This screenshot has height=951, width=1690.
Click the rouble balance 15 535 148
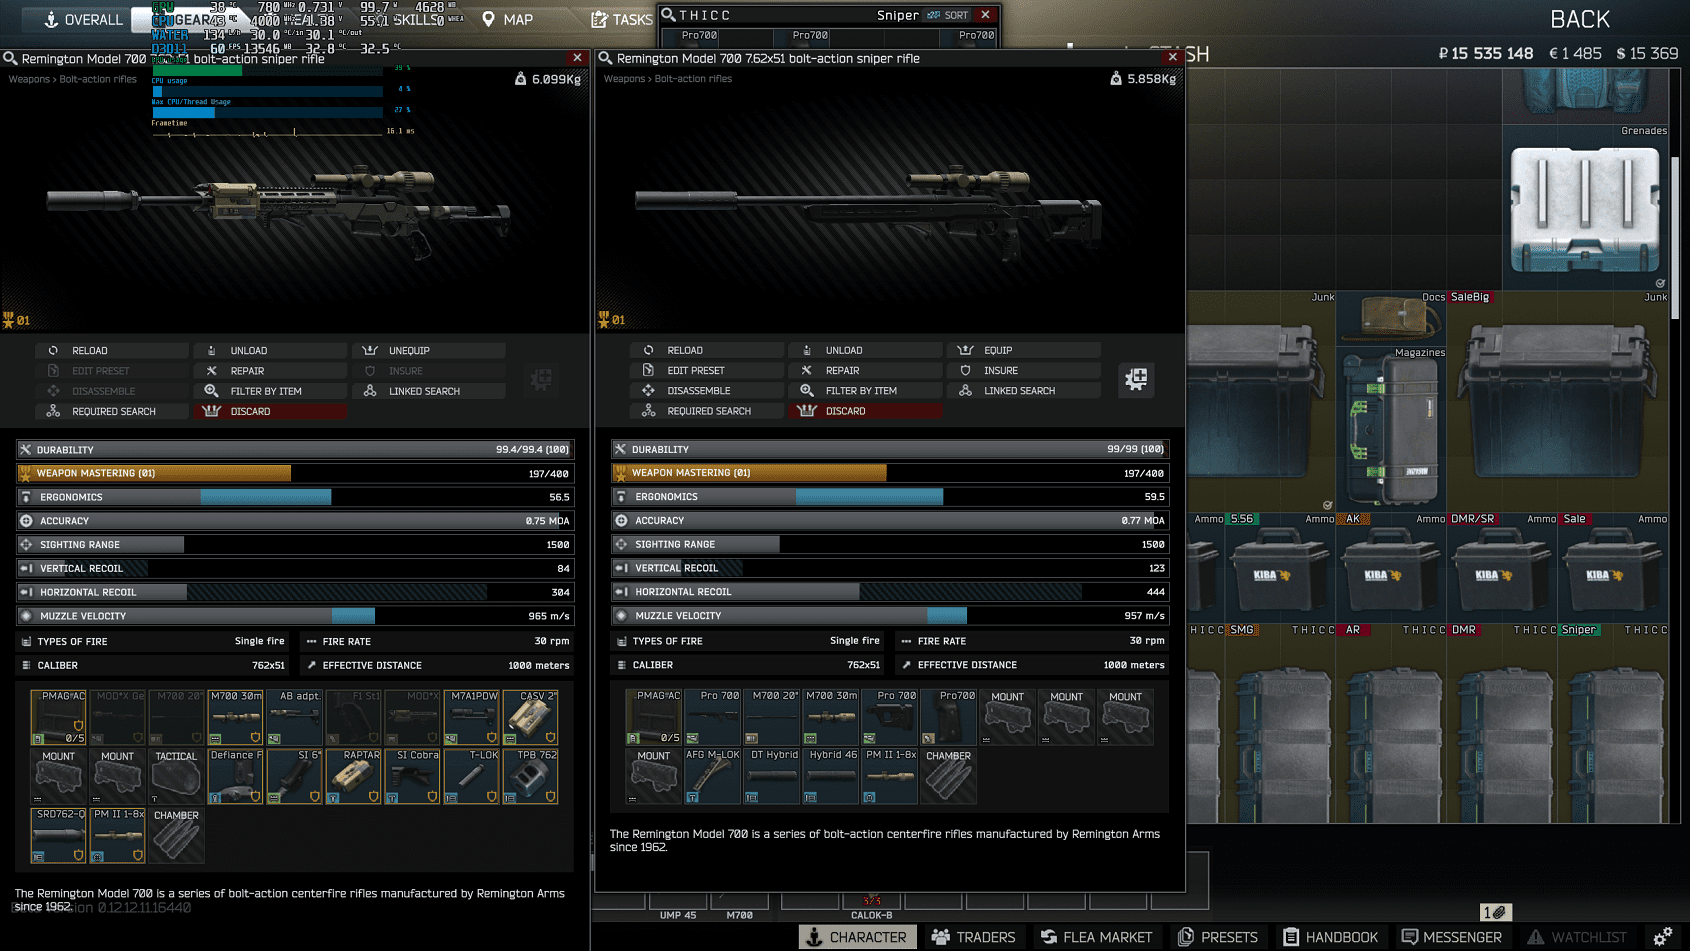(x=1485, y=53)
